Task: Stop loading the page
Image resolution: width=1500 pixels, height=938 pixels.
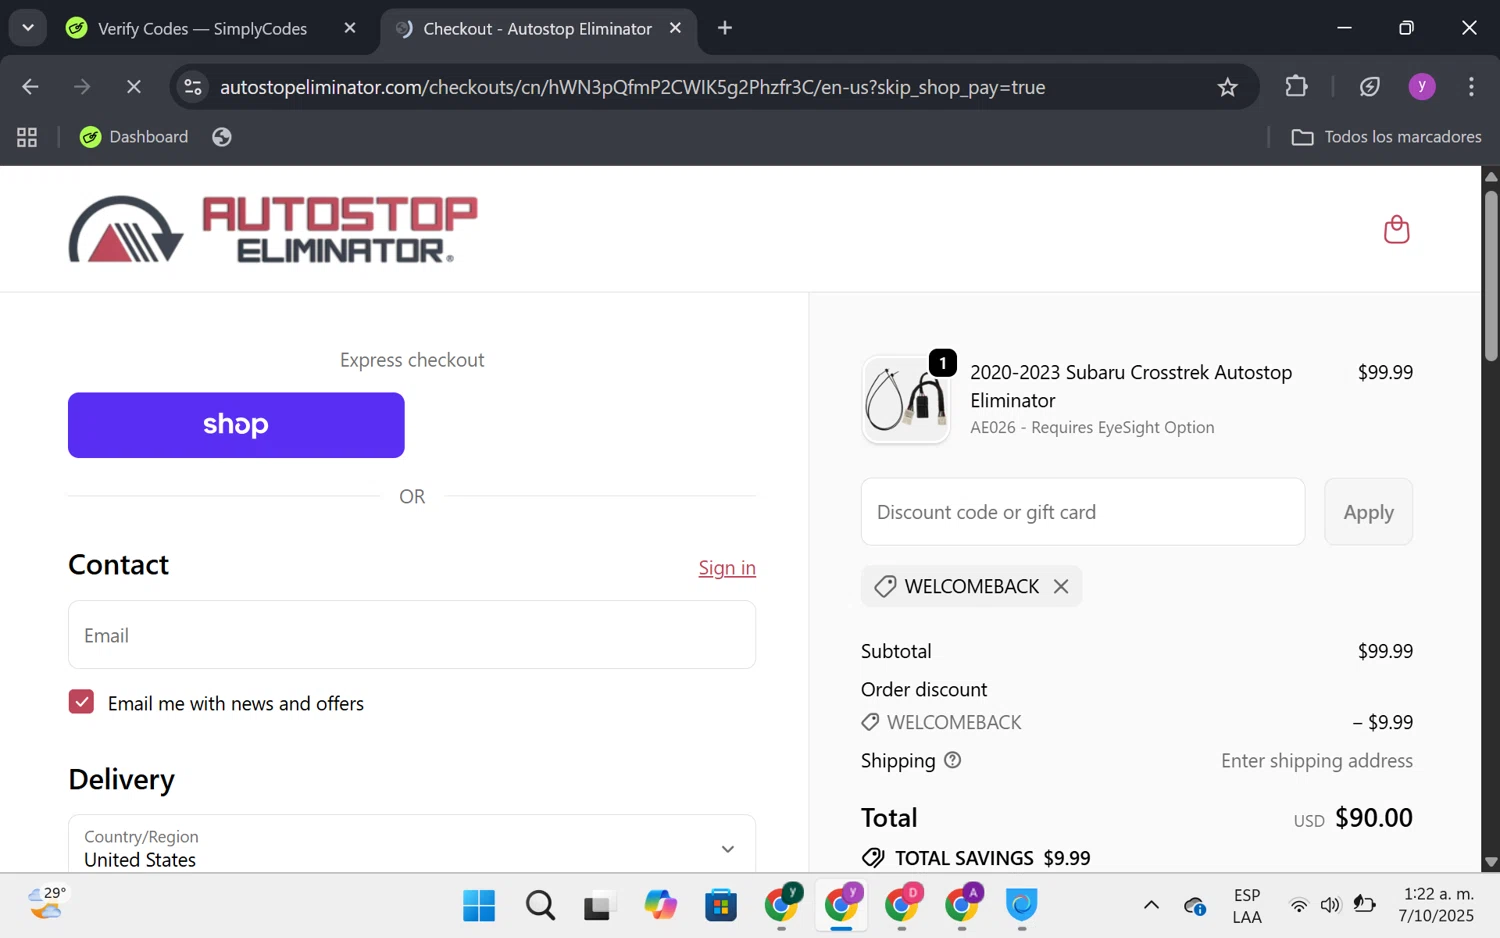Action: tap(133, 87)
